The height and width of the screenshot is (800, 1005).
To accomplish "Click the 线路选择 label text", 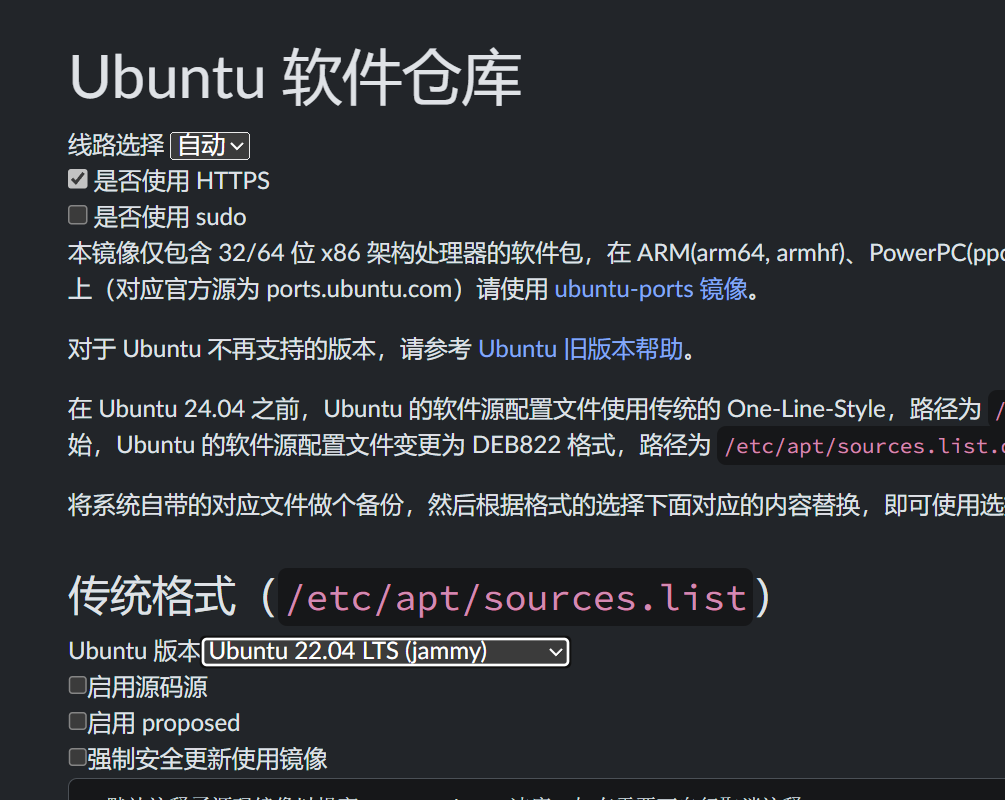I will tap(115, 145).
